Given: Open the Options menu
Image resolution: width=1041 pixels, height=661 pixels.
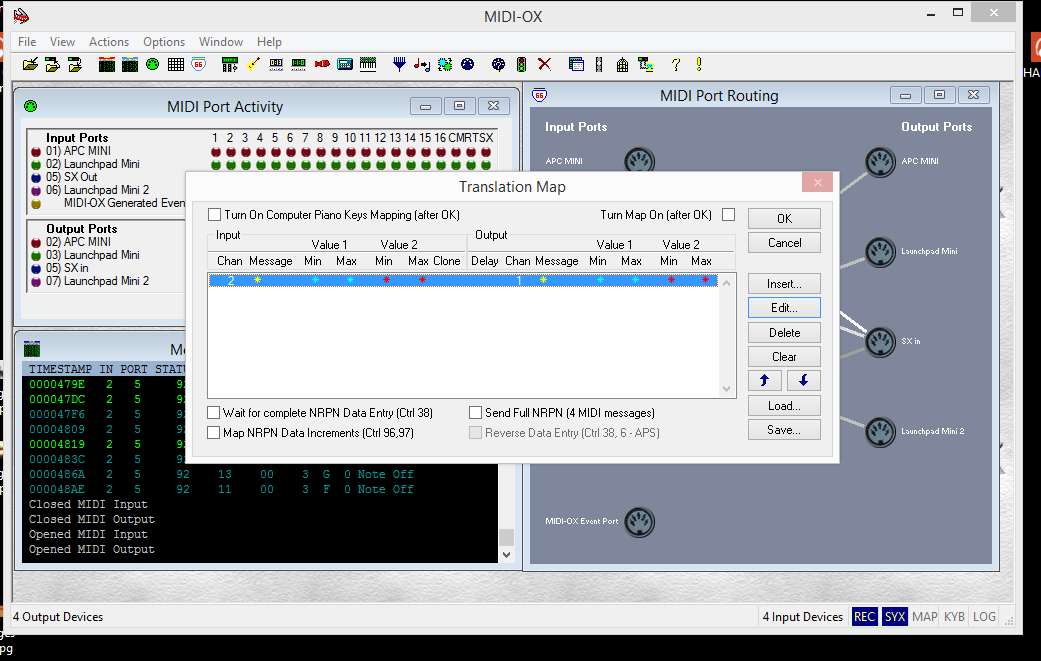Looking at the screenshot, I should tap(164, 42).
